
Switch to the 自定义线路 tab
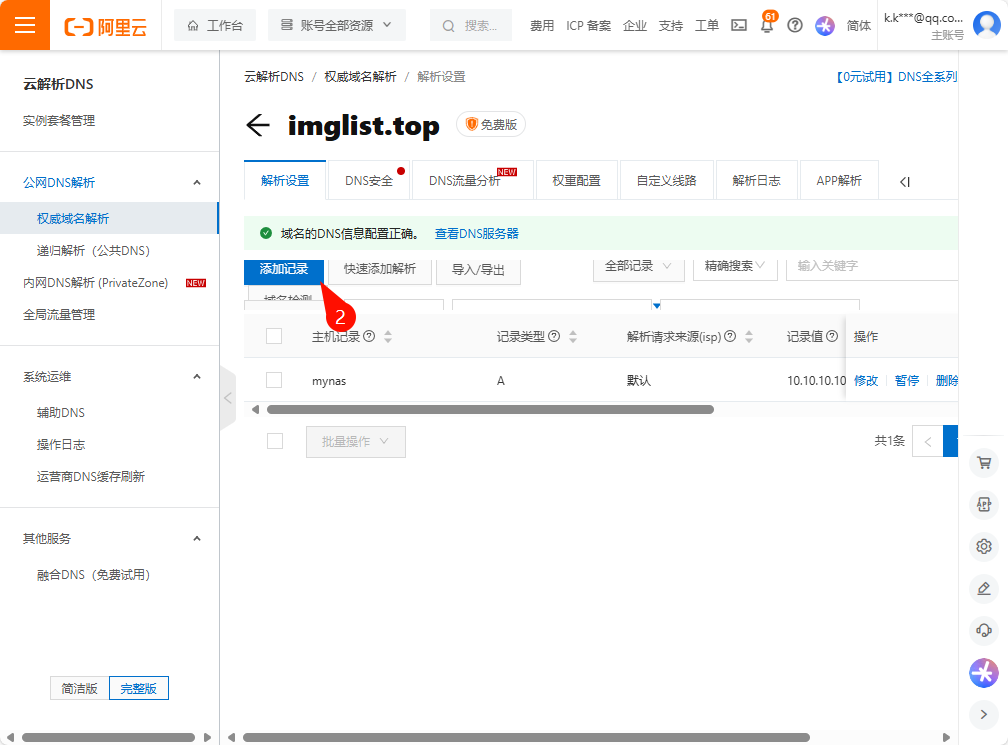[667, 181]
